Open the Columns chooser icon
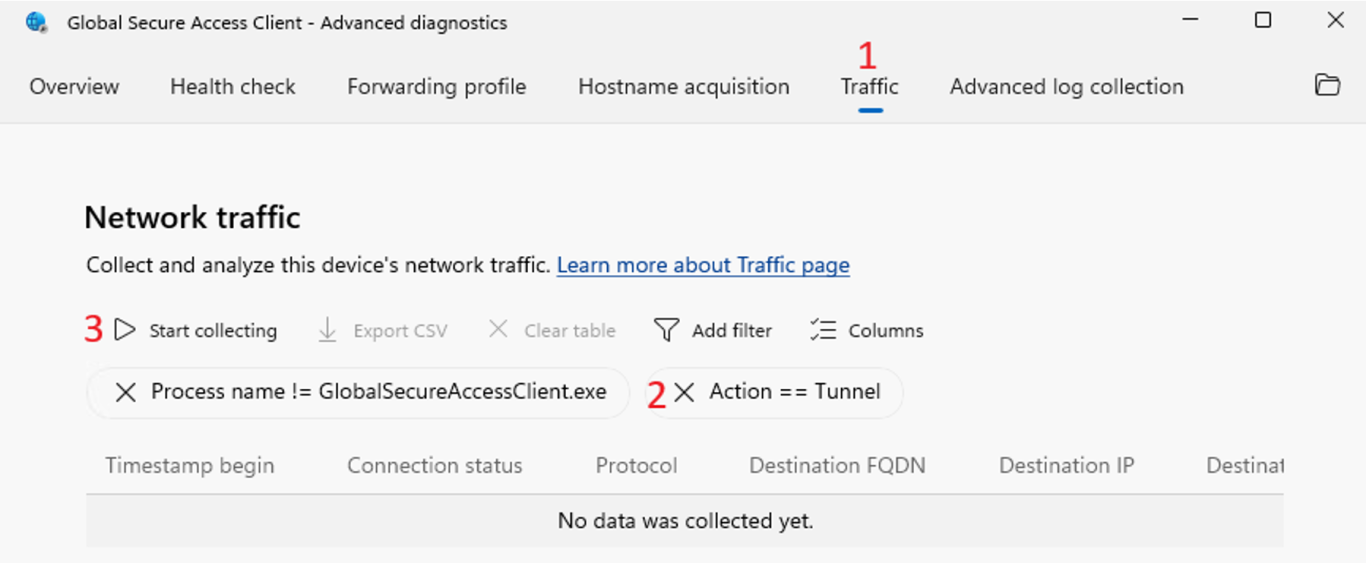Screen dimensions: 1366x563 (x=823, y=330)
